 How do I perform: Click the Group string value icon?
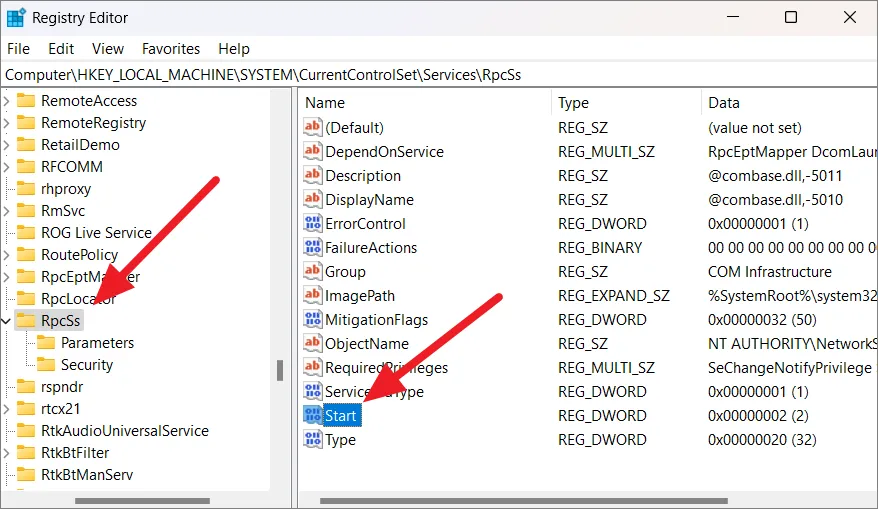[x=312, y=272]
